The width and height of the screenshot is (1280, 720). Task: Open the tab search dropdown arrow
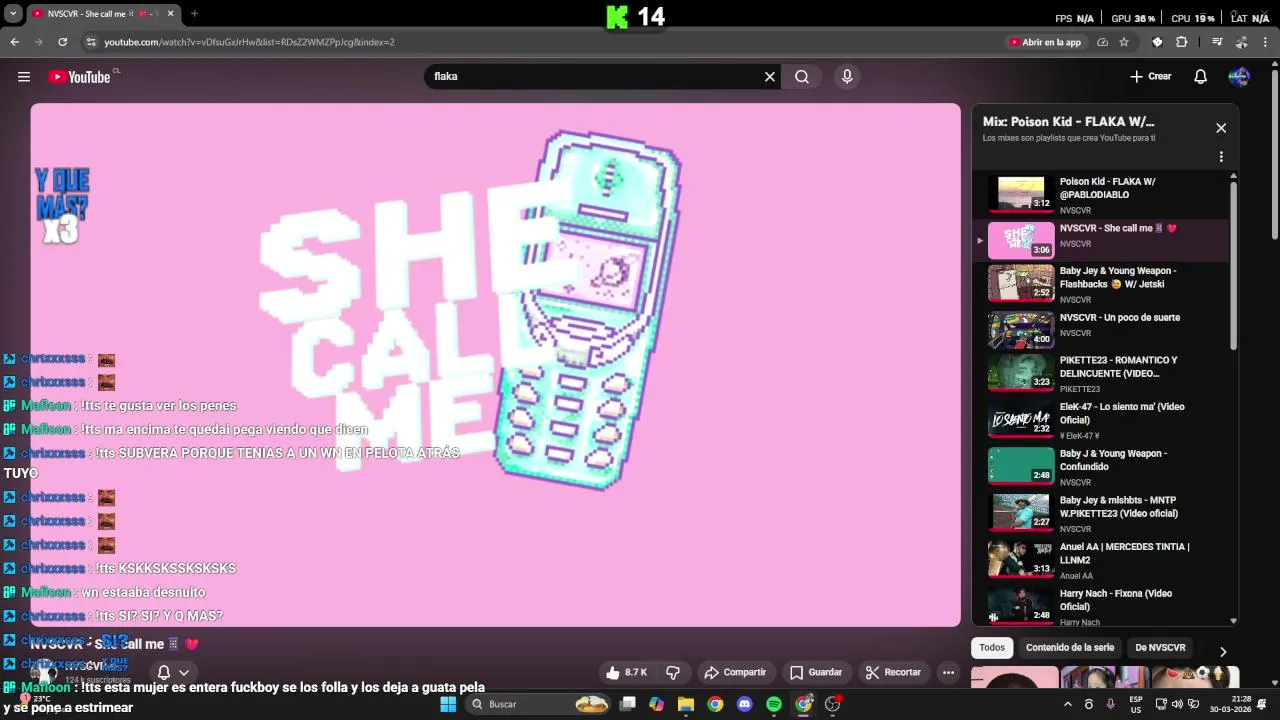click(13, 14)
